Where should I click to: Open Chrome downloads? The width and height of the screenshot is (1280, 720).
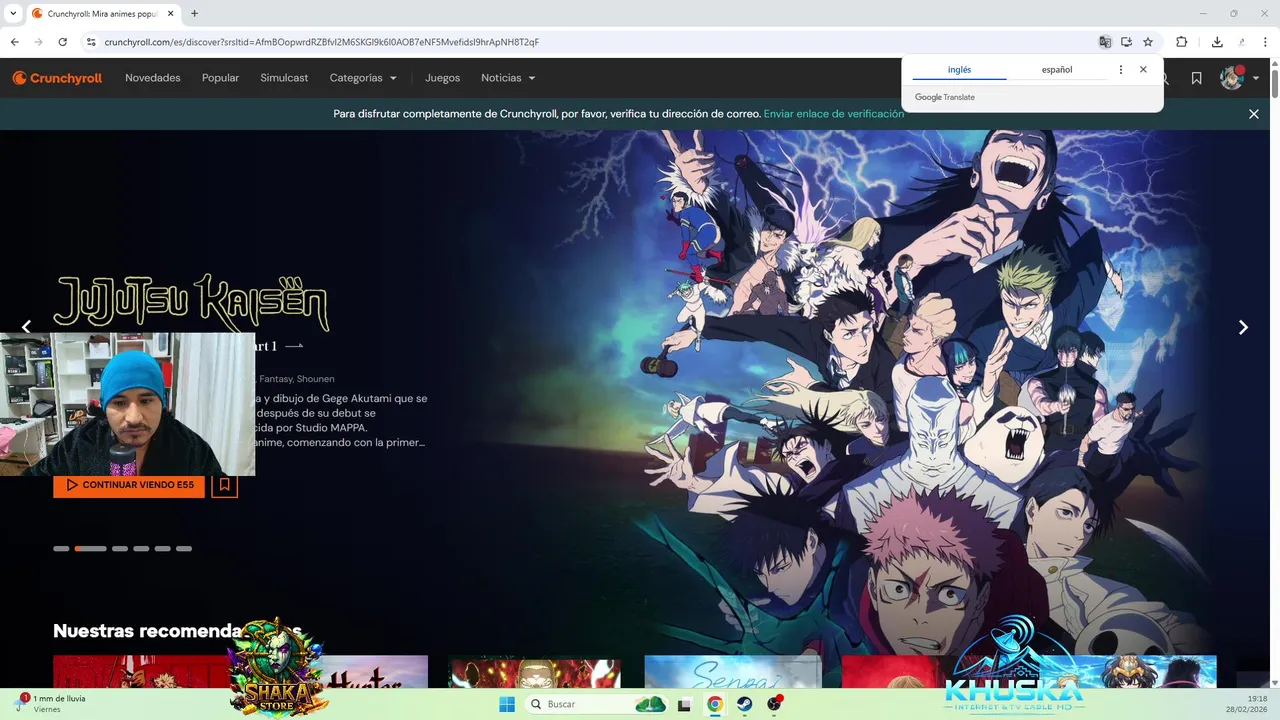[1217, 42]
